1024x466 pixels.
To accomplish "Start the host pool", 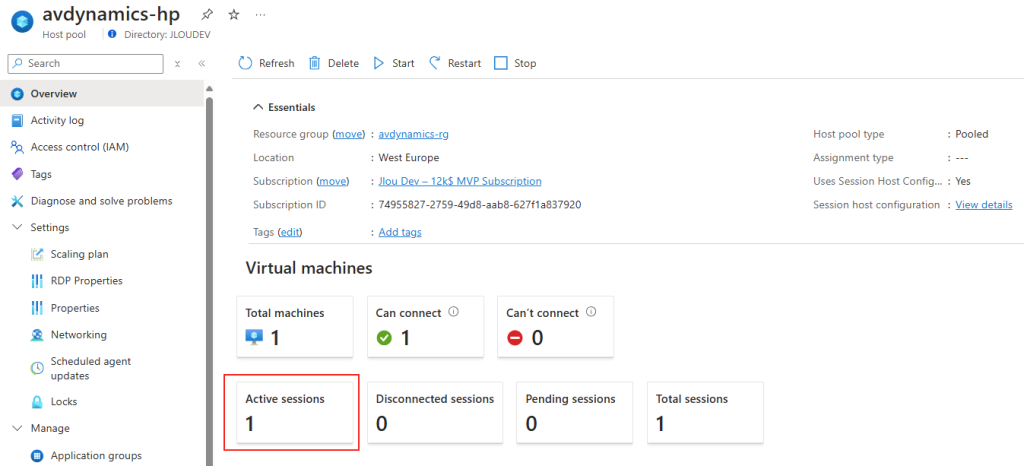I will (394, 63).
